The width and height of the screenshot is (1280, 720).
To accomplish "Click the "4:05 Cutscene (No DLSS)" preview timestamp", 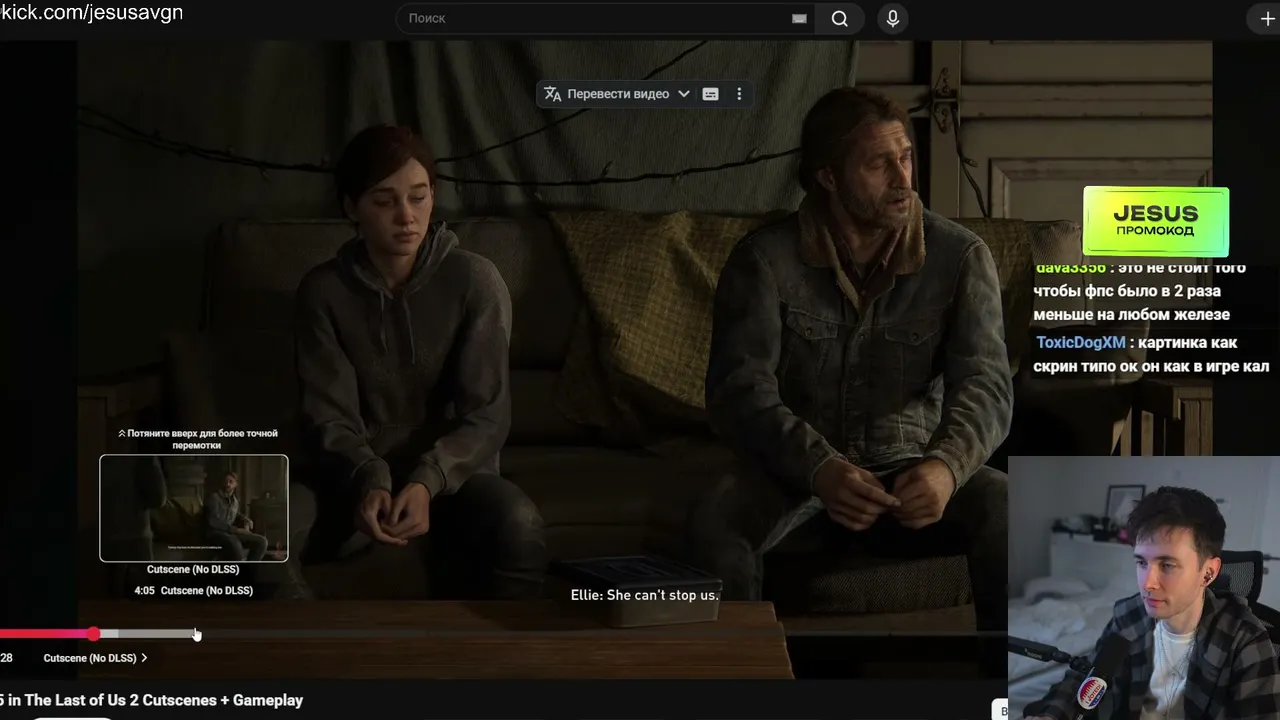I will click(x=194, y=590).
